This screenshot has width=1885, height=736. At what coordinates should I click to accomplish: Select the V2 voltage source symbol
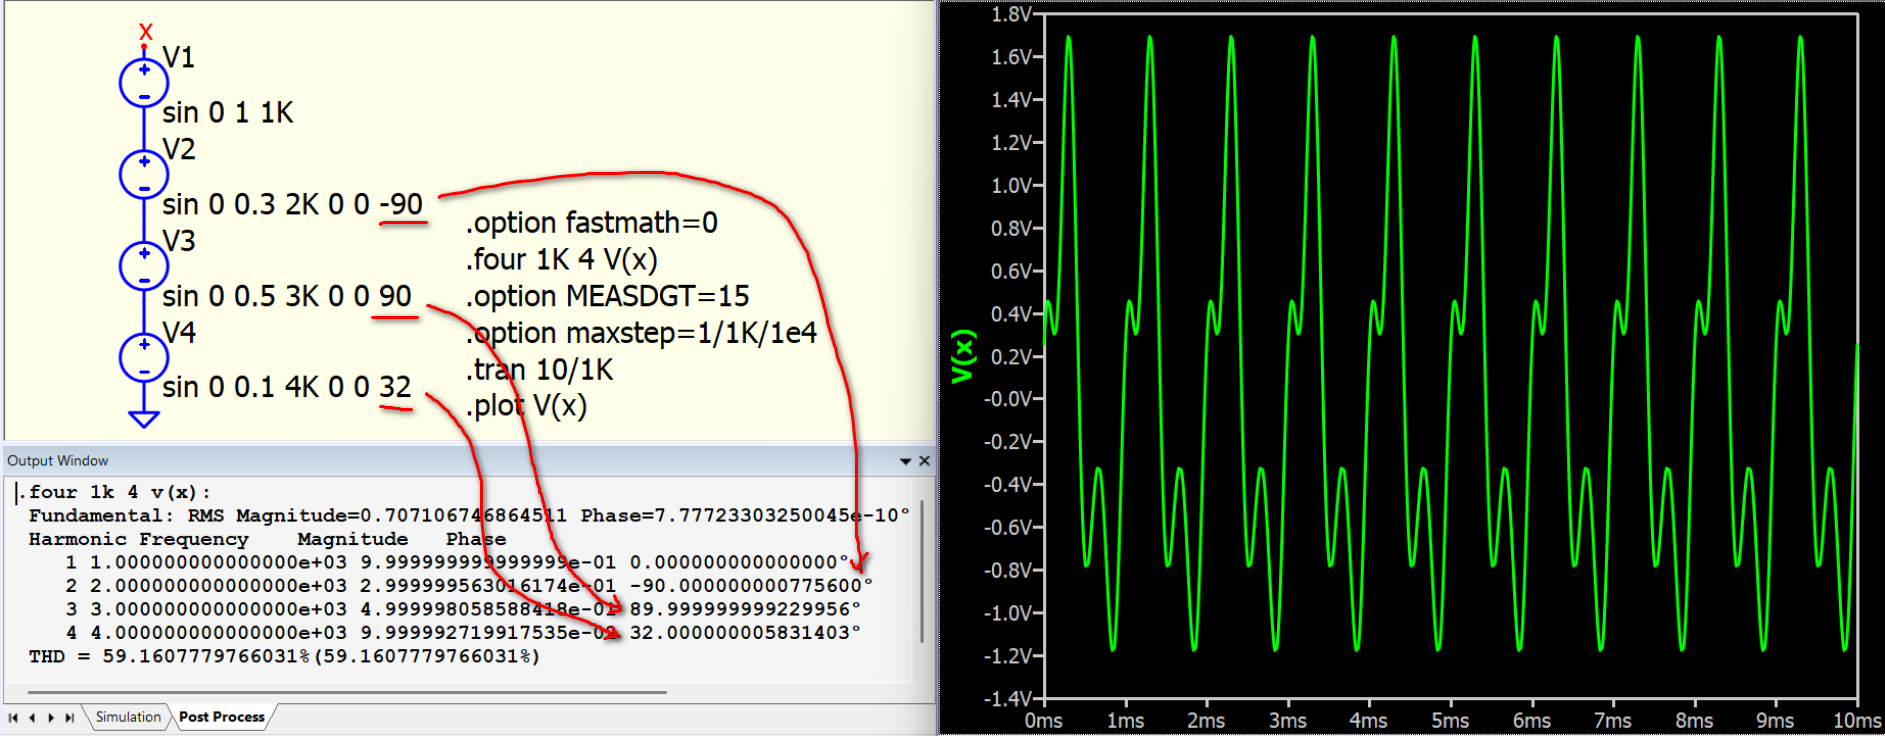coord(144,175)
